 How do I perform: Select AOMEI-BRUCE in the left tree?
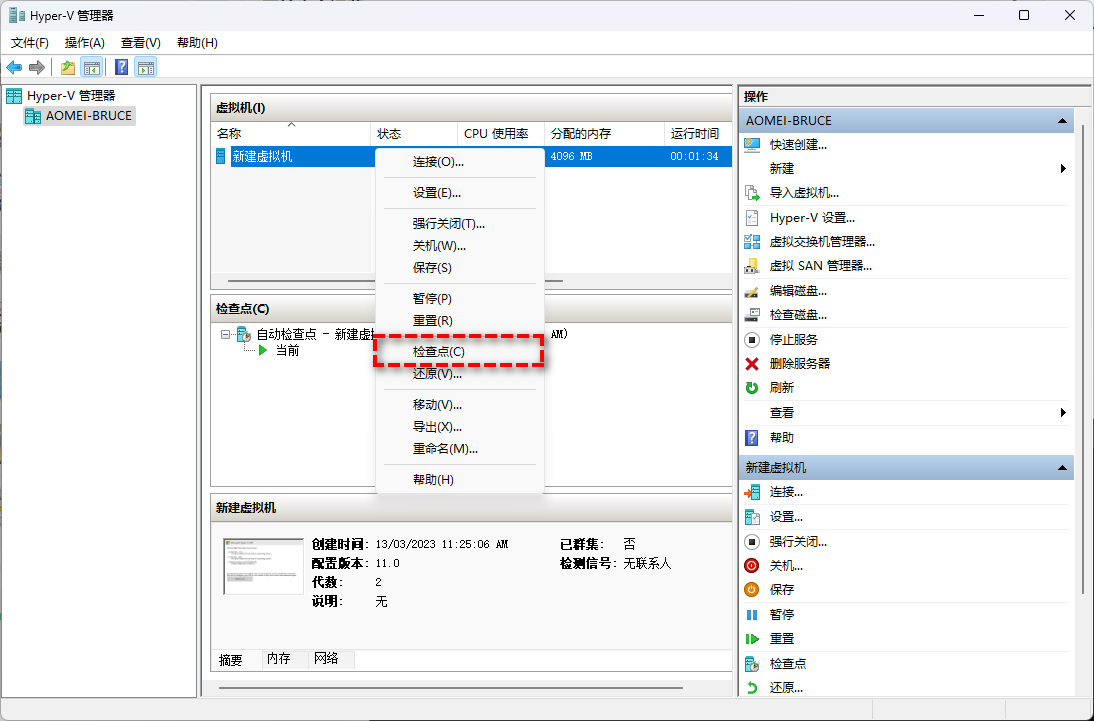click(88, 115)
